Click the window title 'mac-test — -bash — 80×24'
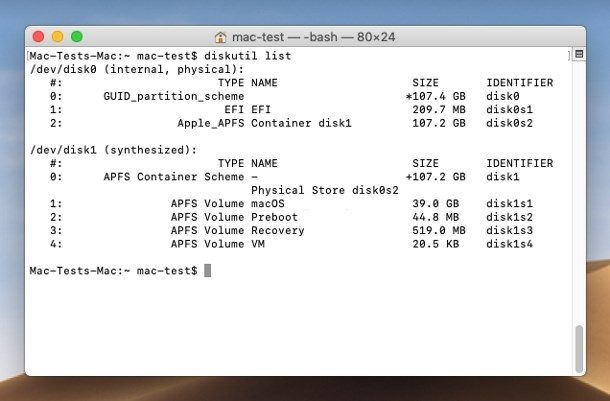The height and width of the screenshot is (401, 610). pos(314,37)
